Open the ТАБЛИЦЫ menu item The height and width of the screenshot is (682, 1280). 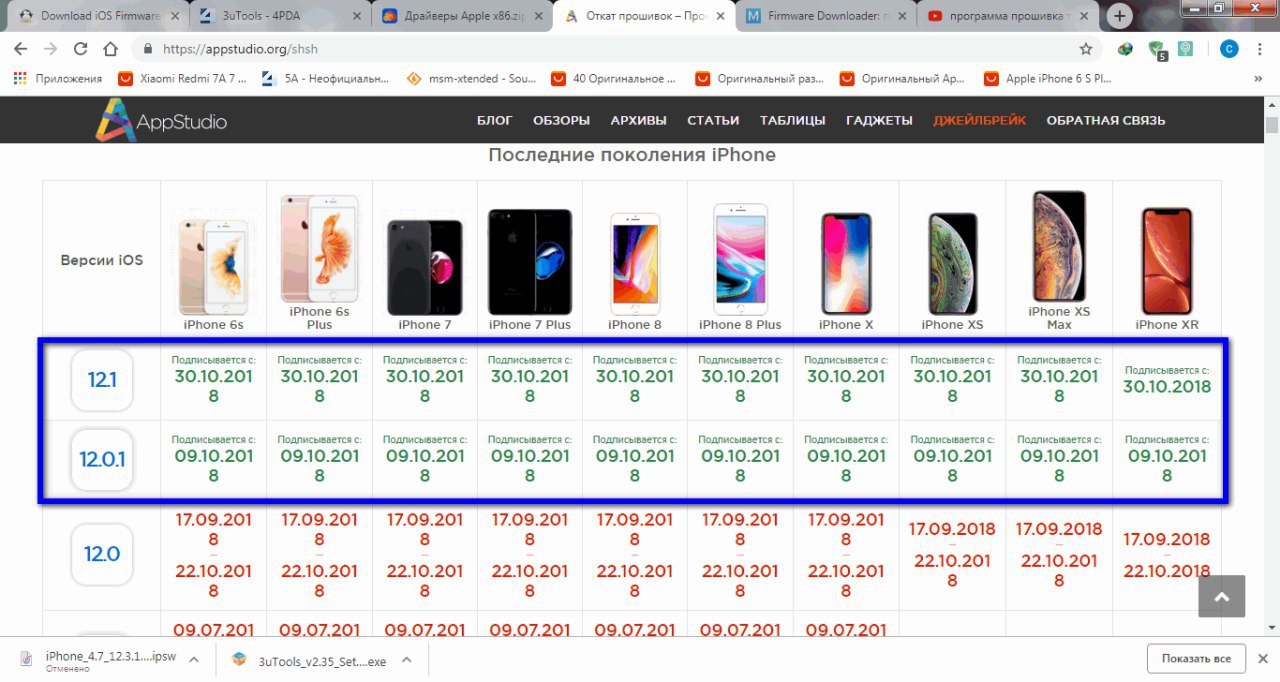[x=792, y=120]
